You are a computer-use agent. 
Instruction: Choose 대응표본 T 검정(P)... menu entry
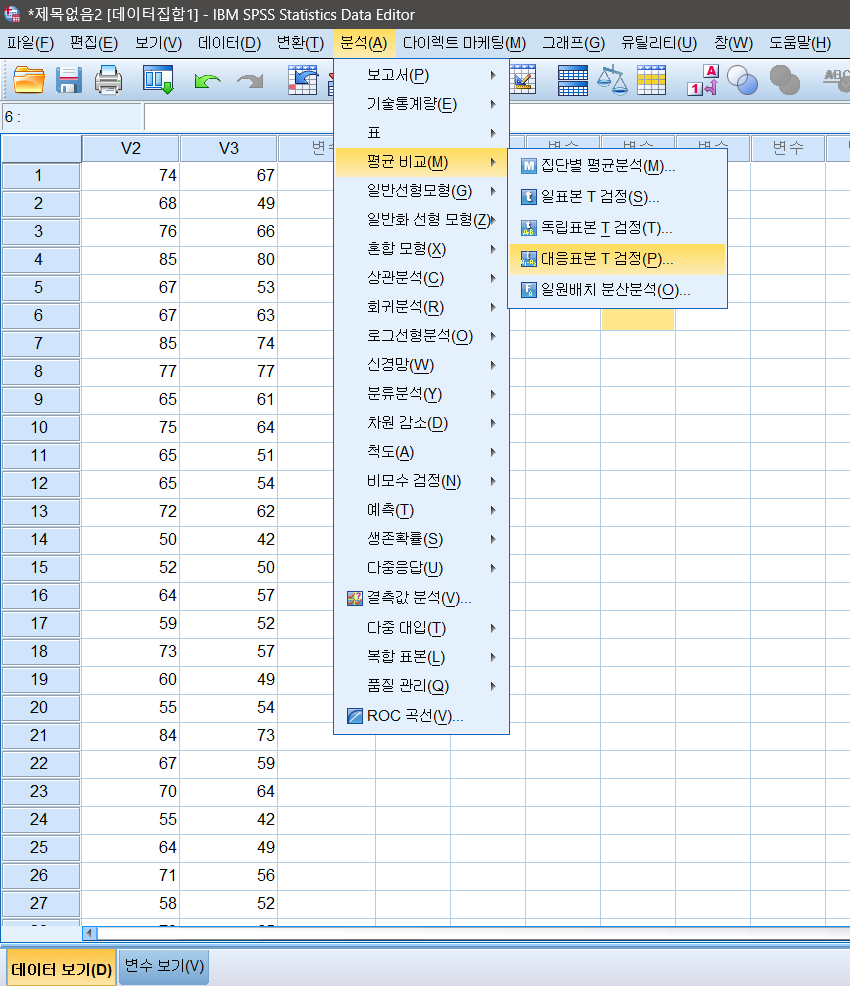617,259
